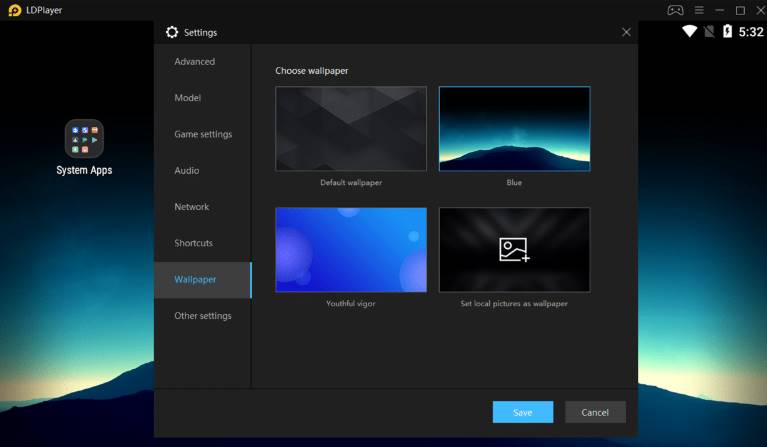
Task: Select the Network tab
Action: (192, 207)
